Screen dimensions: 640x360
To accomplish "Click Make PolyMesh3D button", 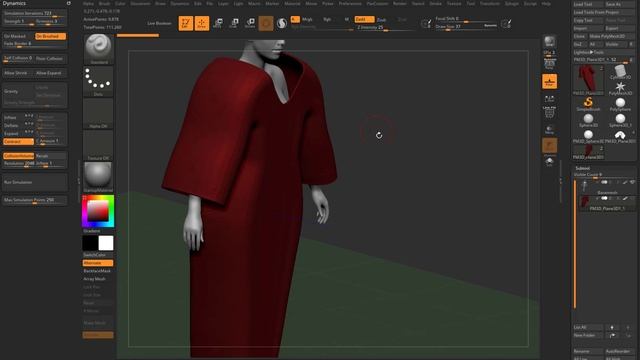I will [x=611, y=36].
